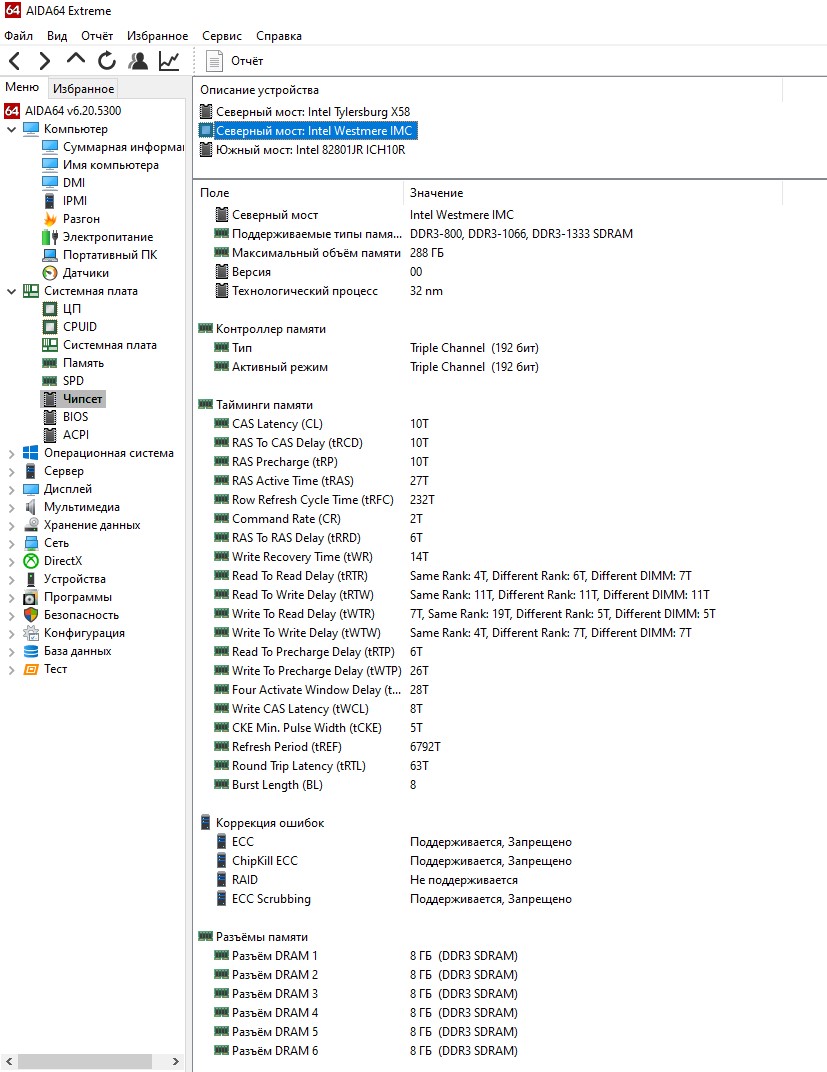Open user management toolbar icon
The height and width of the screenshot is (1072, 827).
point(138,61)
